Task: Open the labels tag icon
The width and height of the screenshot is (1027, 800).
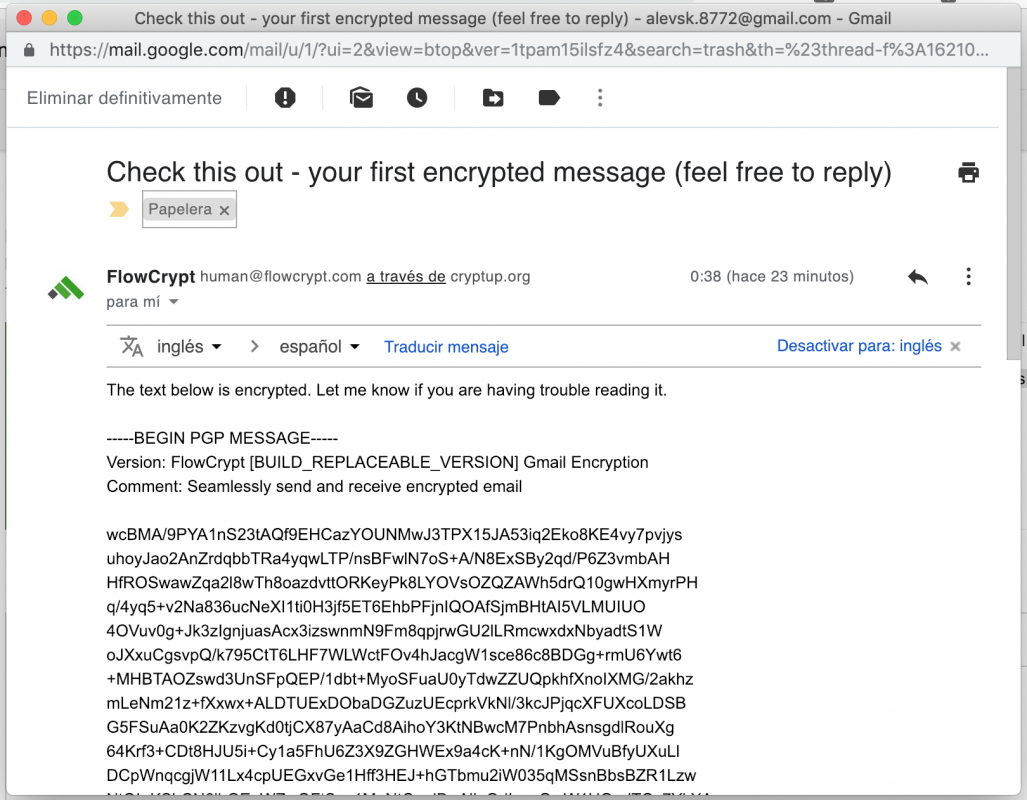Action: click(549, 97)
